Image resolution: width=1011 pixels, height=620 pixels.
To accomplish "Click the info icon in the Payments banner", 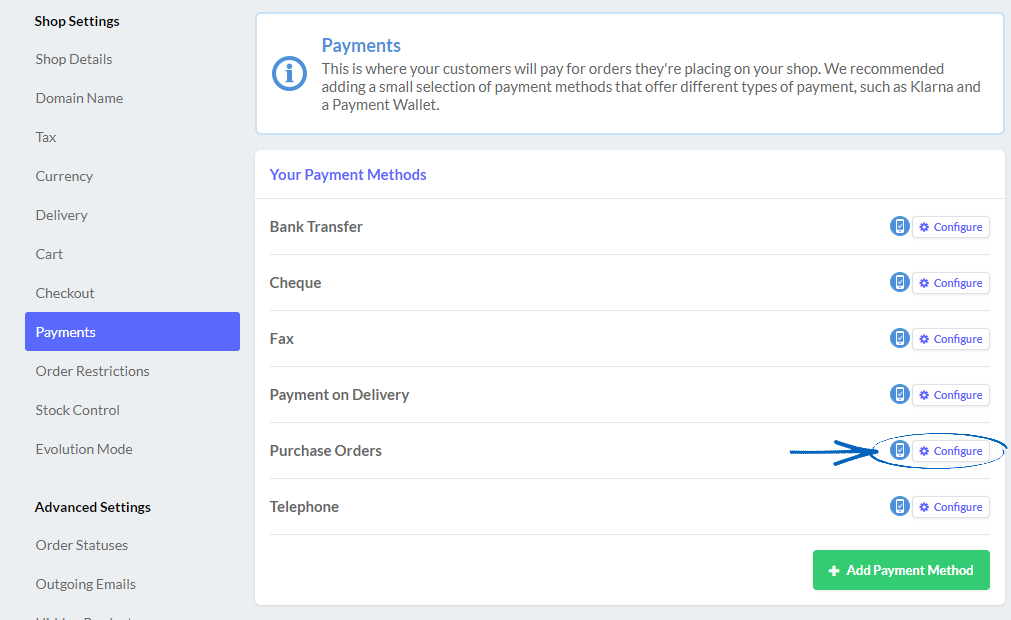I will (289, 73).
